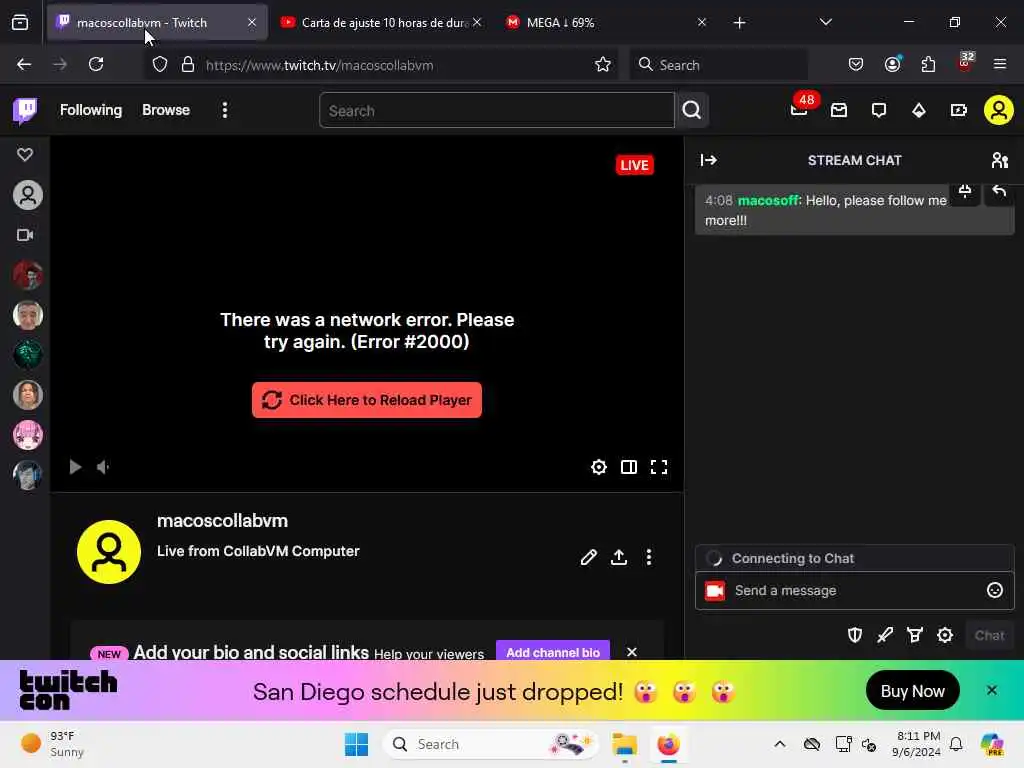Open the video player settings gear
Screen dimensions: 1024x768
pyautogui.click(x=599, y=467)
